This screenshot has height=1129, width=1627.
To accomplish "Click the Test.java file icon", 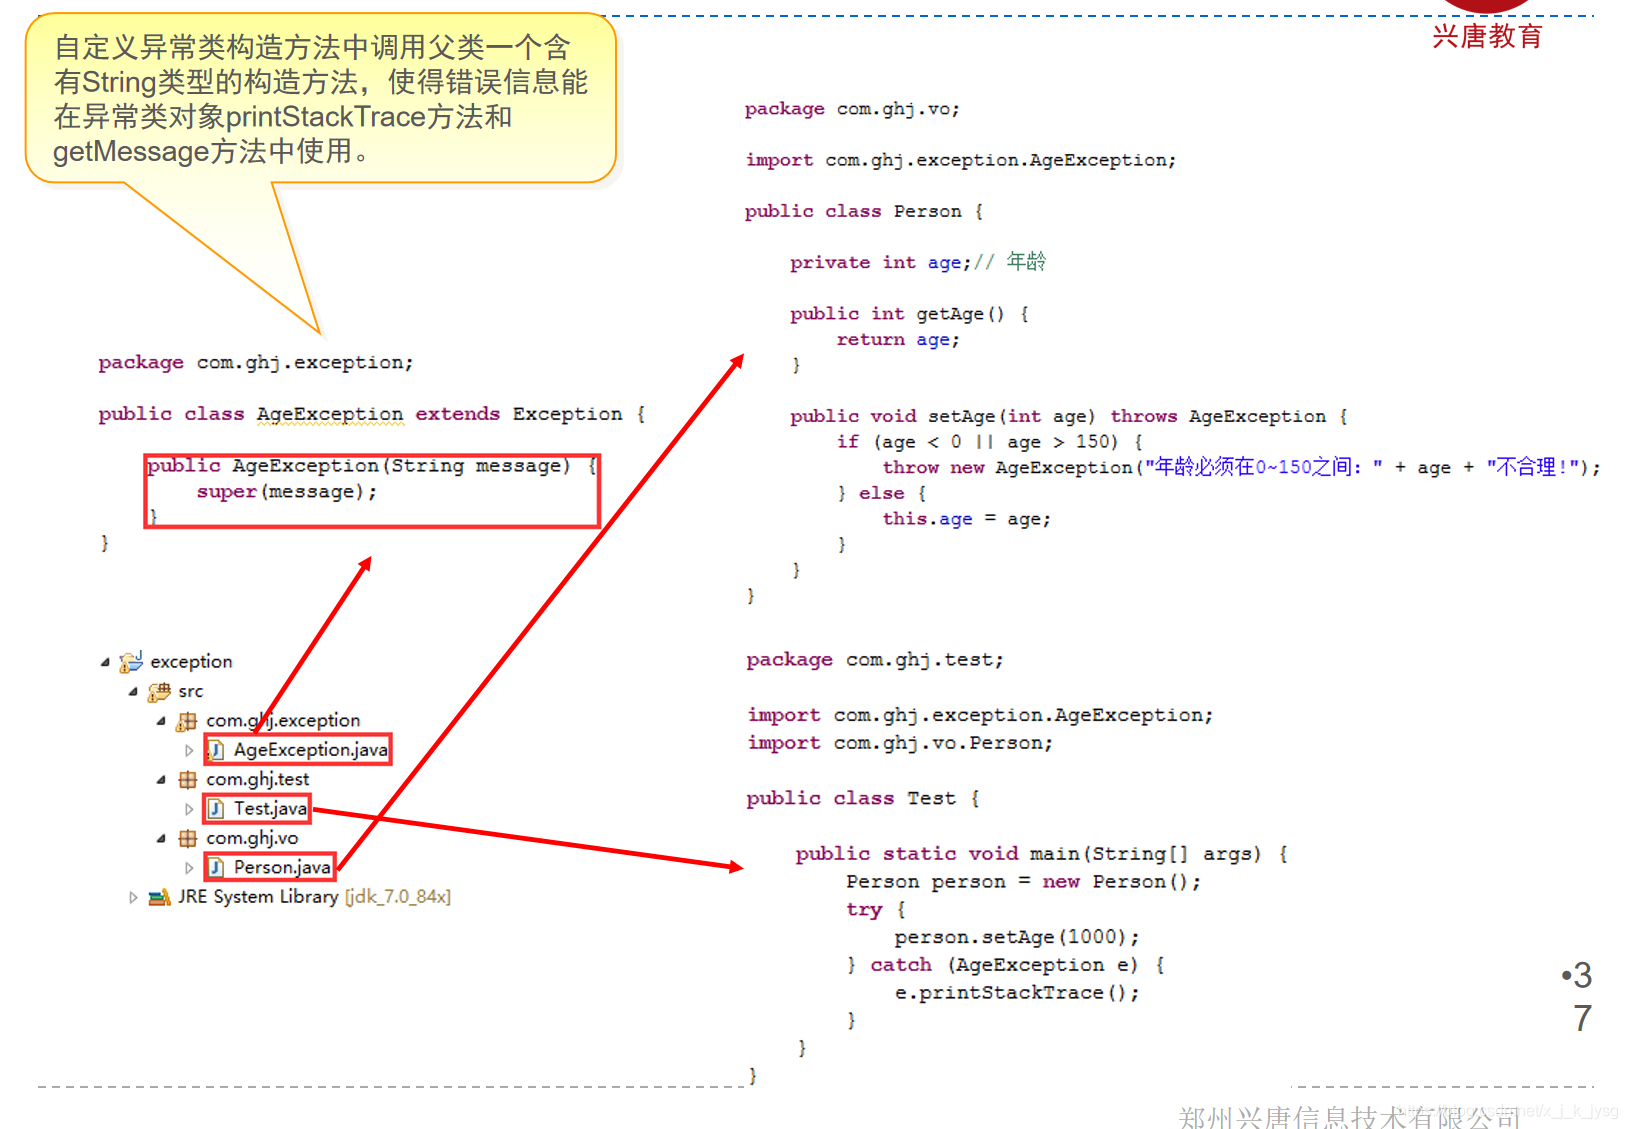I will (x=215, y=809).
